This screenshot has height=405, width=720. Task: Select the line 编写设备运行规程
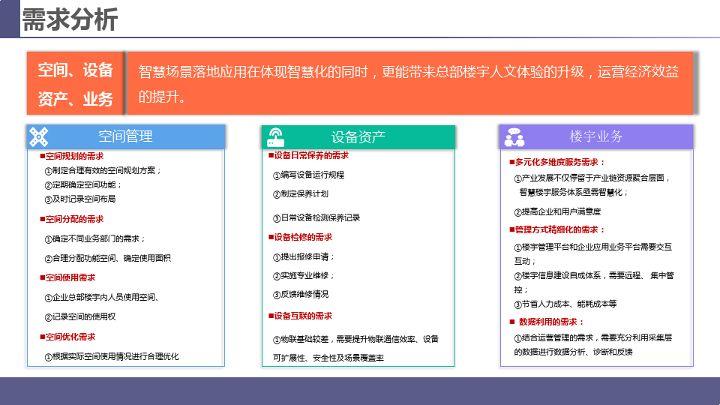pos(309,175)
